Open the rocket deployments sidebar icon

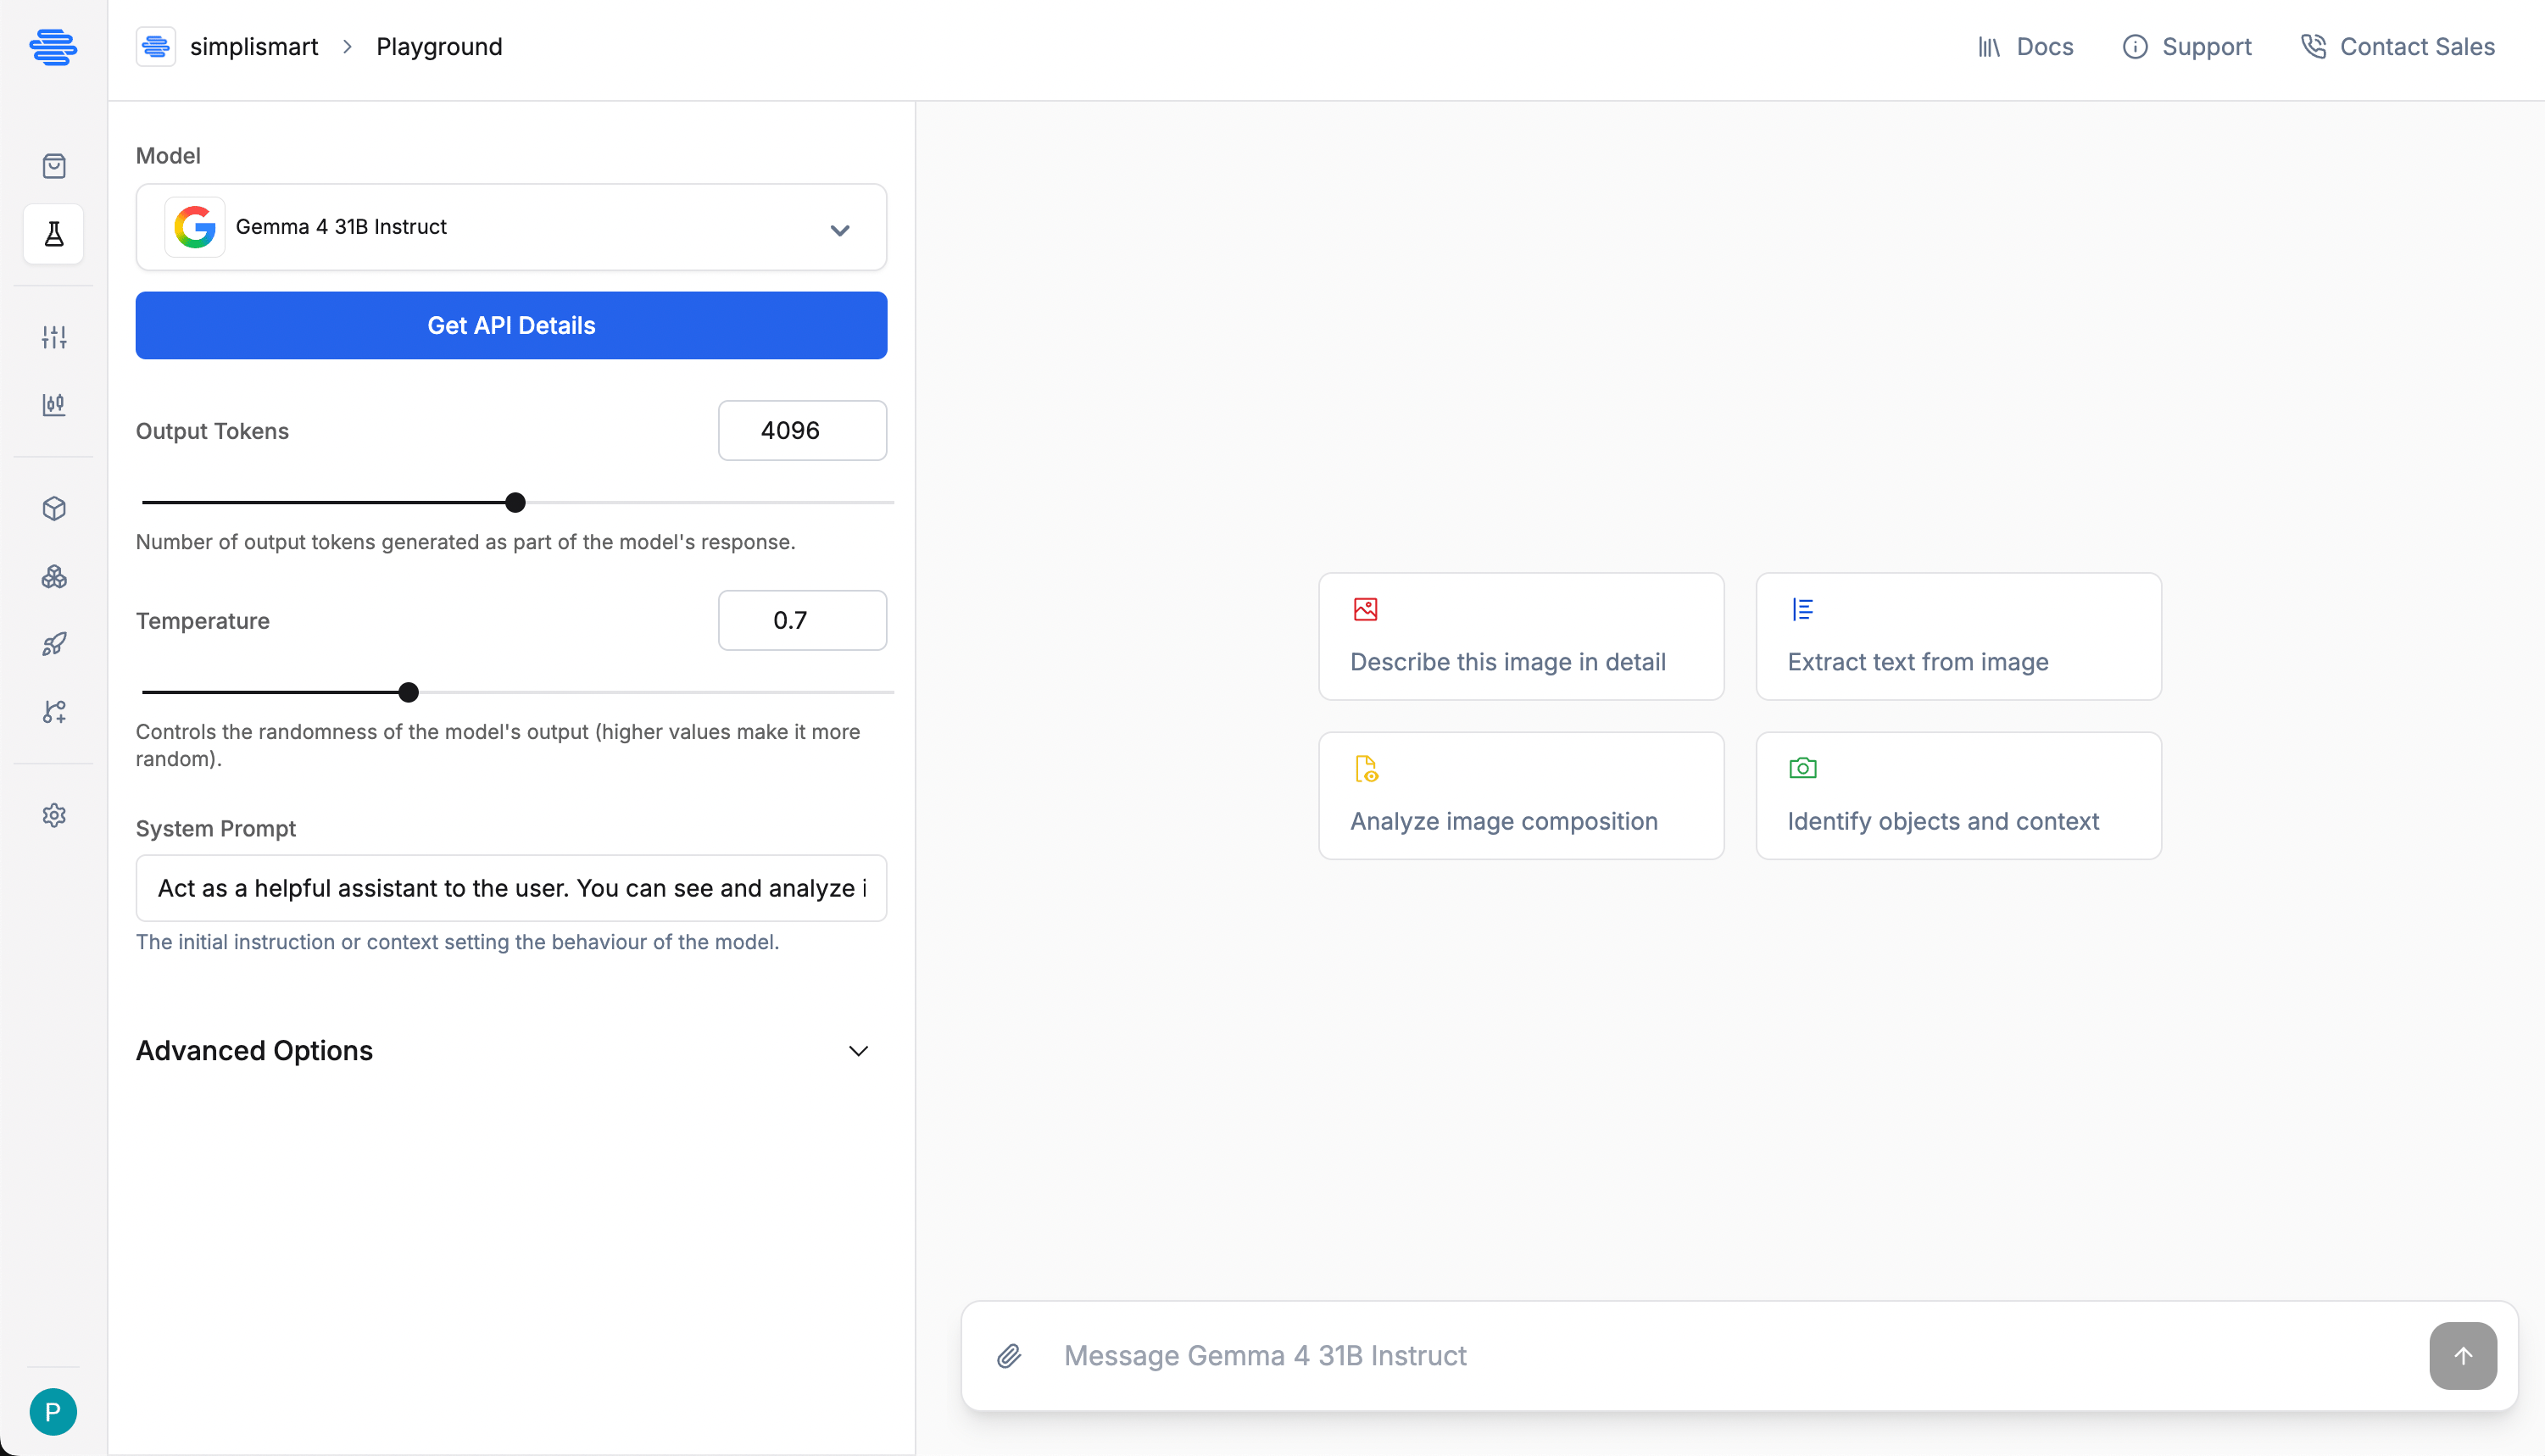54,644
